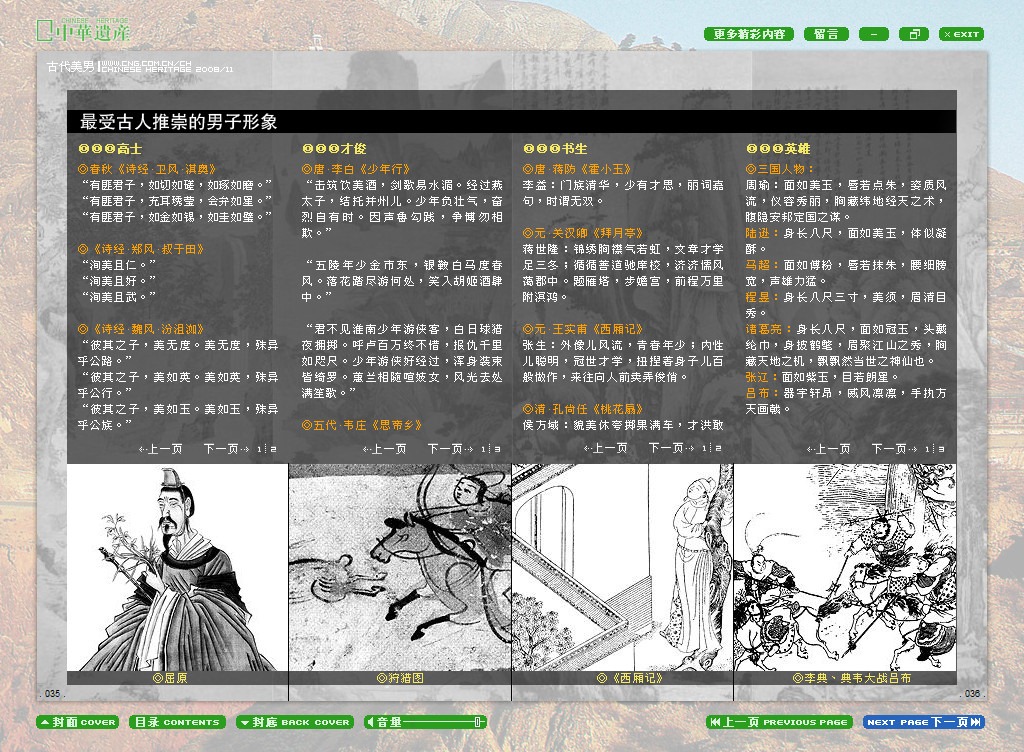Exit the magazine with the EXIT button
Image resolution: width=1024 pixels, height=752 pixels.
[961, 34]
